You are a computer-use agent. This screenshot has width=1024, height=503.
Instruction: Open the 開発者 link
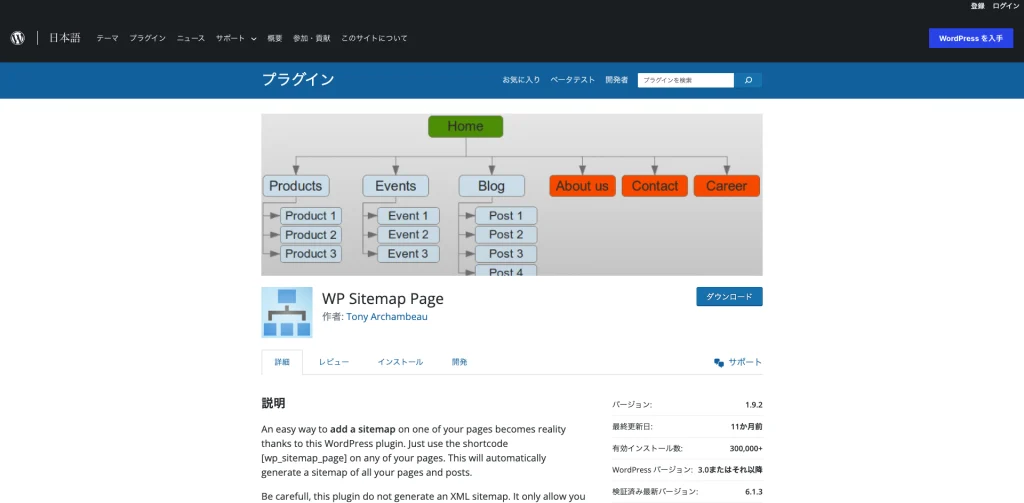[616, 80]
